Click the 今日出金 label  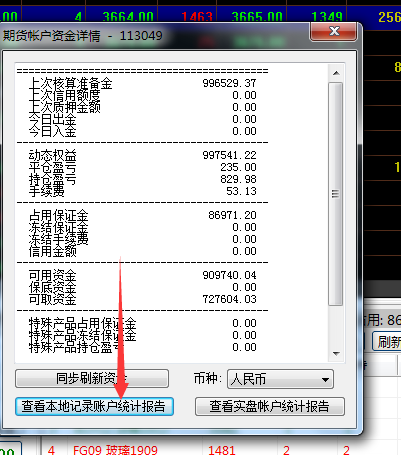pos(52,119)
